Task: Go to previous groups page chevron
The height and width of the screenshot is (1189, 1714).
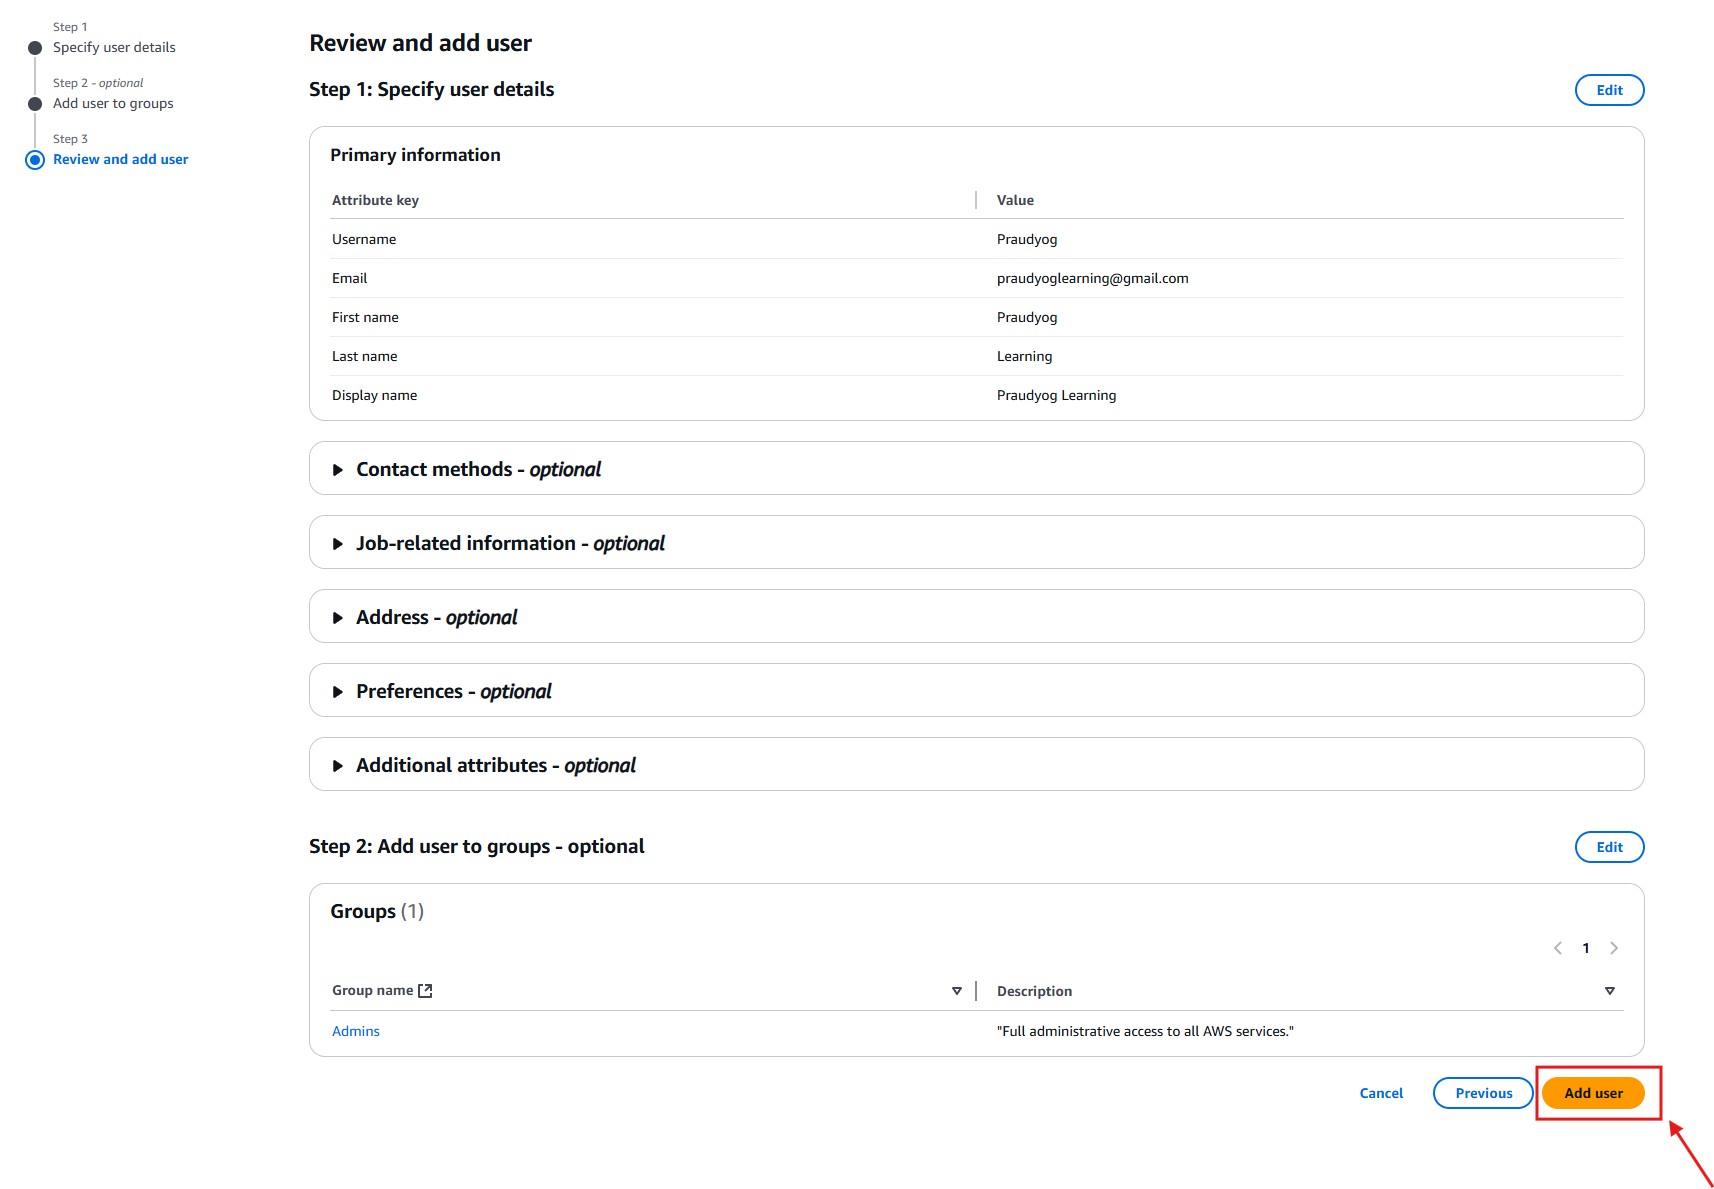Action: point(1558,948)
